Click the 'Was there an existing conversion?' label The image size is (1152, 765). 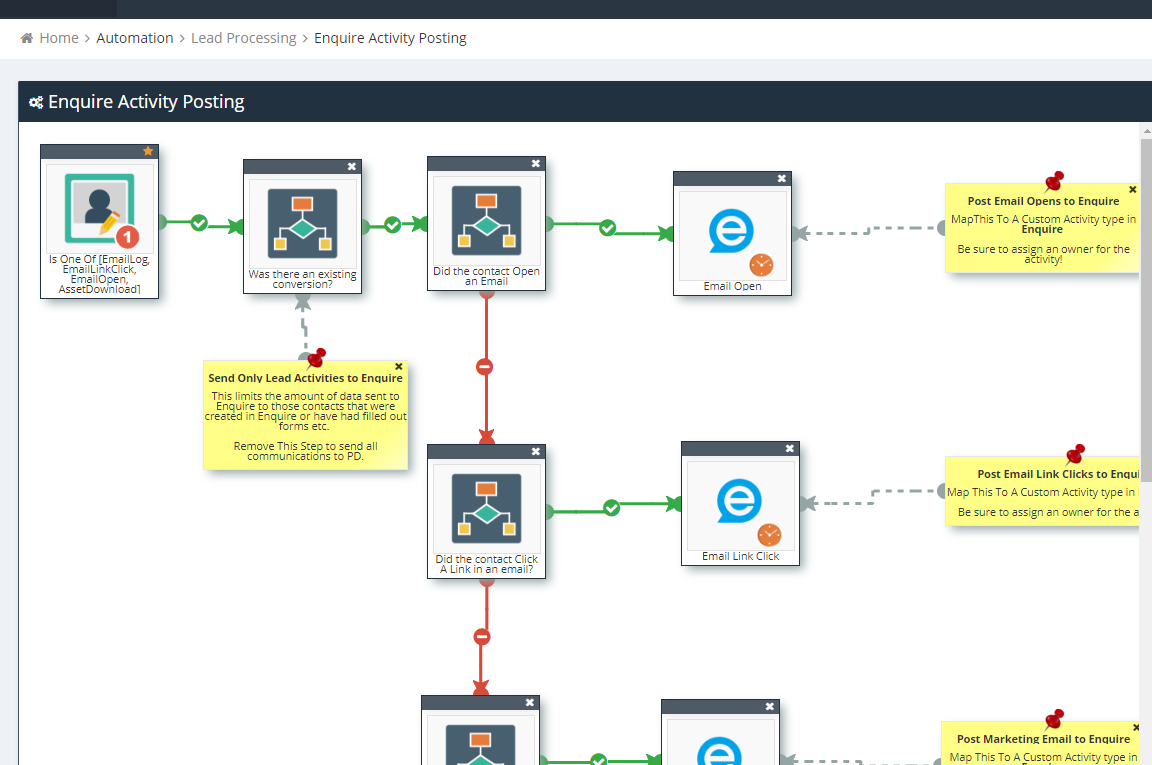click(x=303, y=279)
